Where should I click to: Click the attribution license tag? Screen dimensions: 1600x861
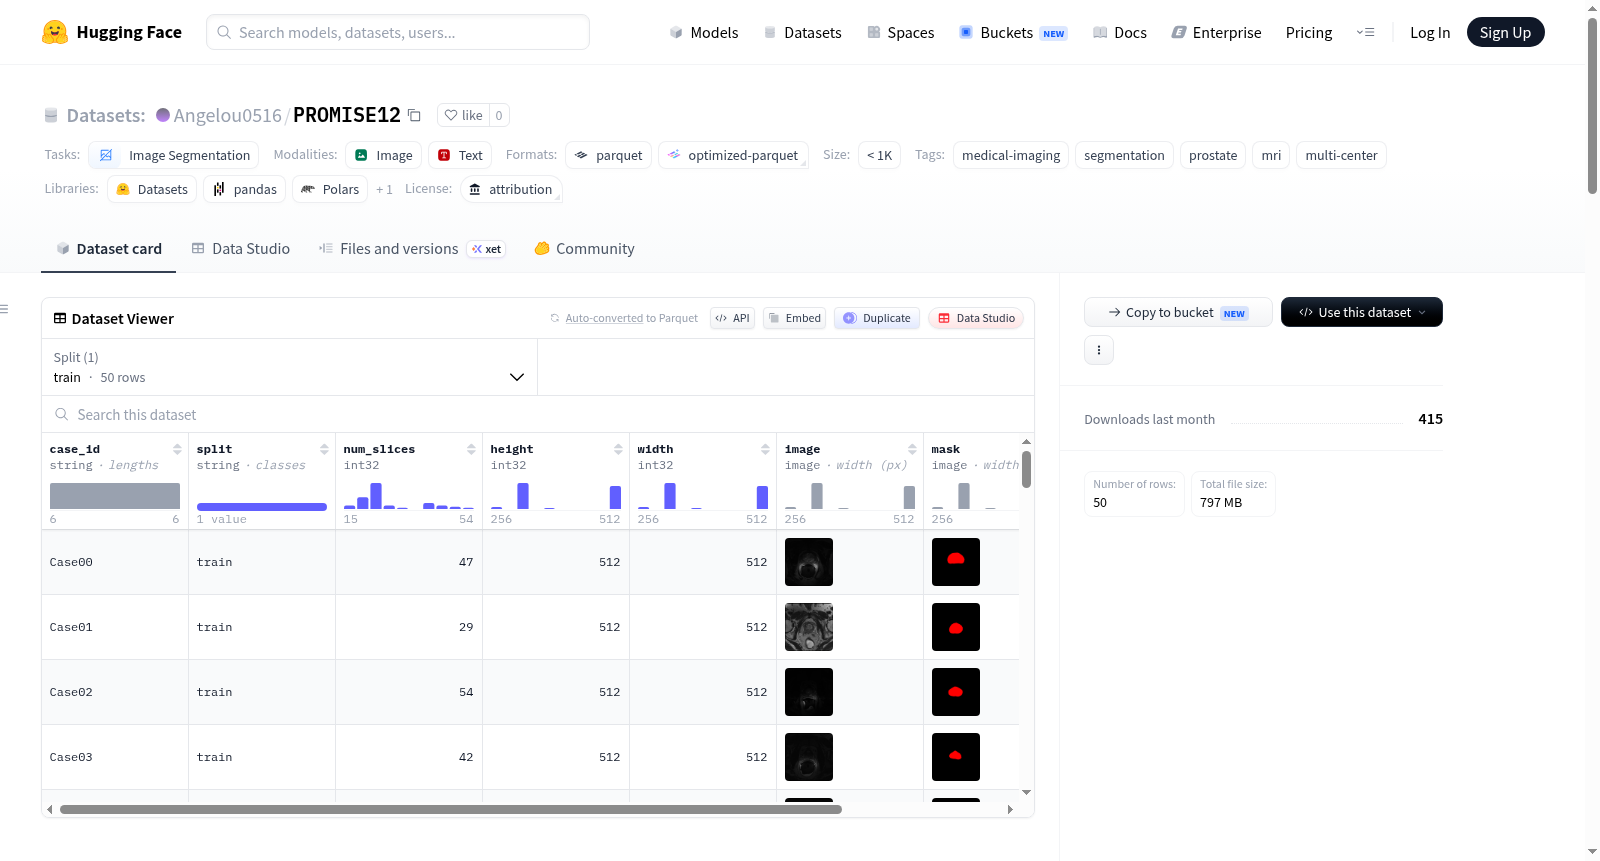click(511, 189)
